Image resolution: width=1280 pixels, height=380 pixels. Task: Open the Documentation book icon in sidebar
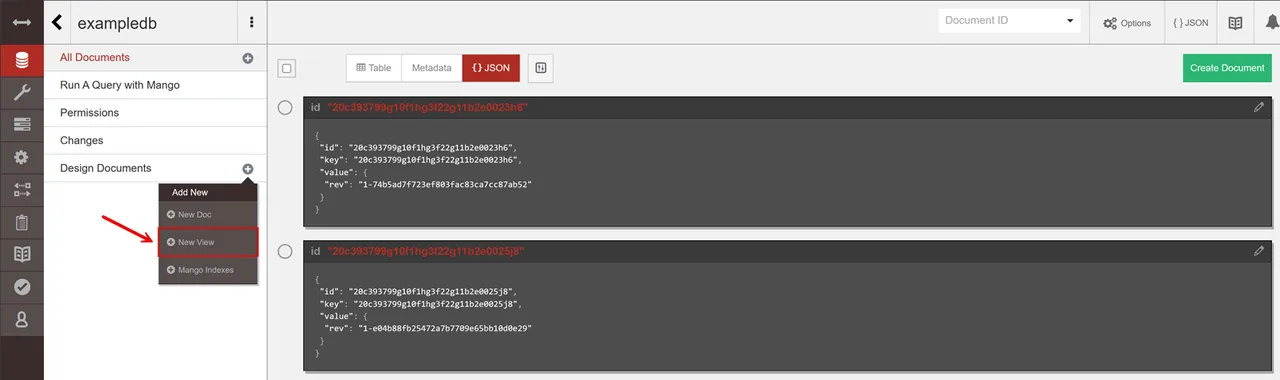coord(21,254)
